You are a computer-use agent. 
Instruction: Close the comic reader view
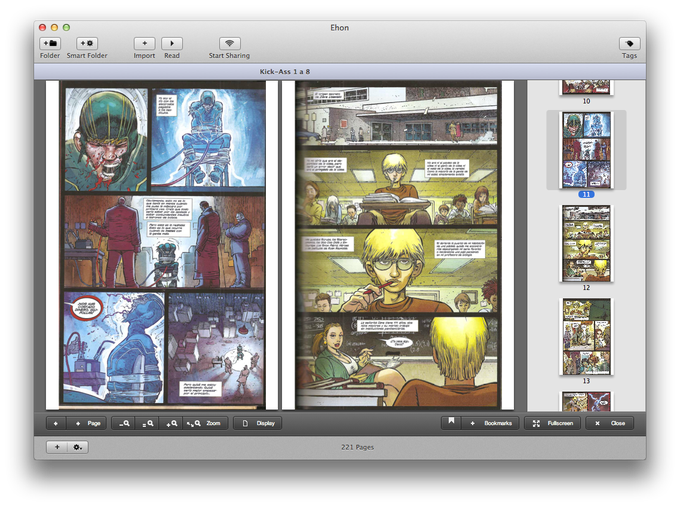point(609,423)
